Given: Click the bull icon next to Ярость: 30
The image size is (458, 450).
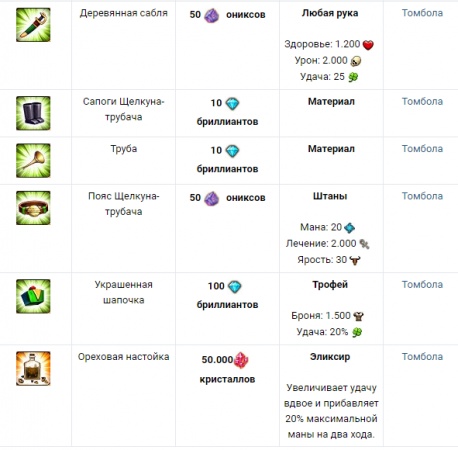Looking at the screenshot, I should point(355,260).
